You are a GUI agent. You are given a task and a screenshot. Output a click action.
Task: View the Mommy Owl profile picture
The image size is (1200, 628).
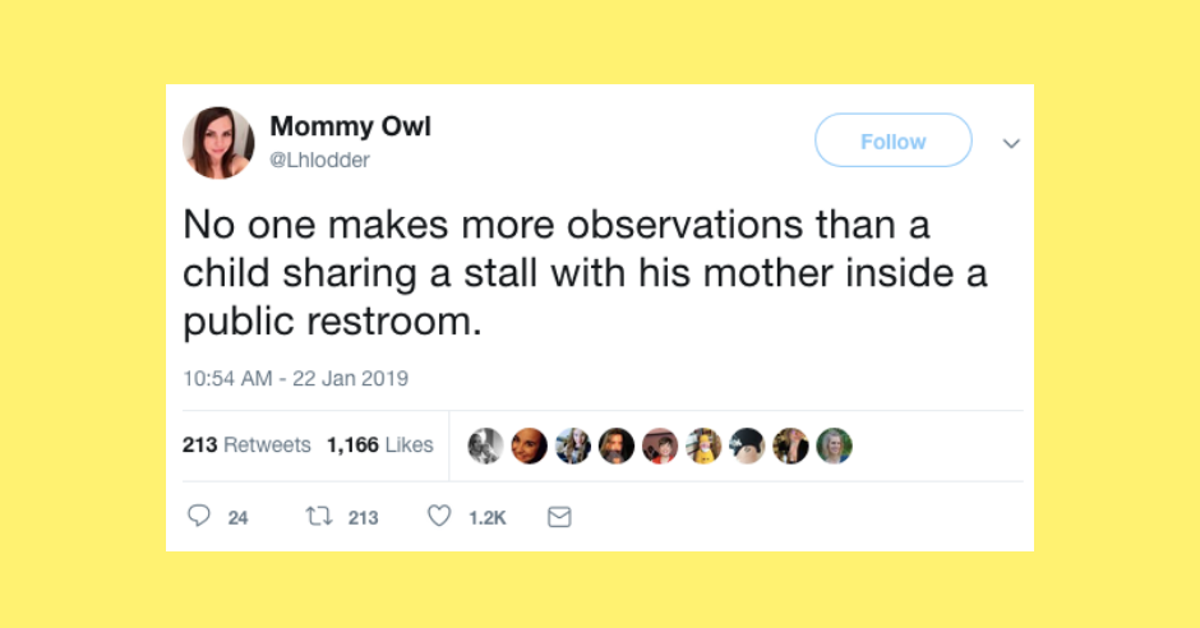[x=219, y=142]
